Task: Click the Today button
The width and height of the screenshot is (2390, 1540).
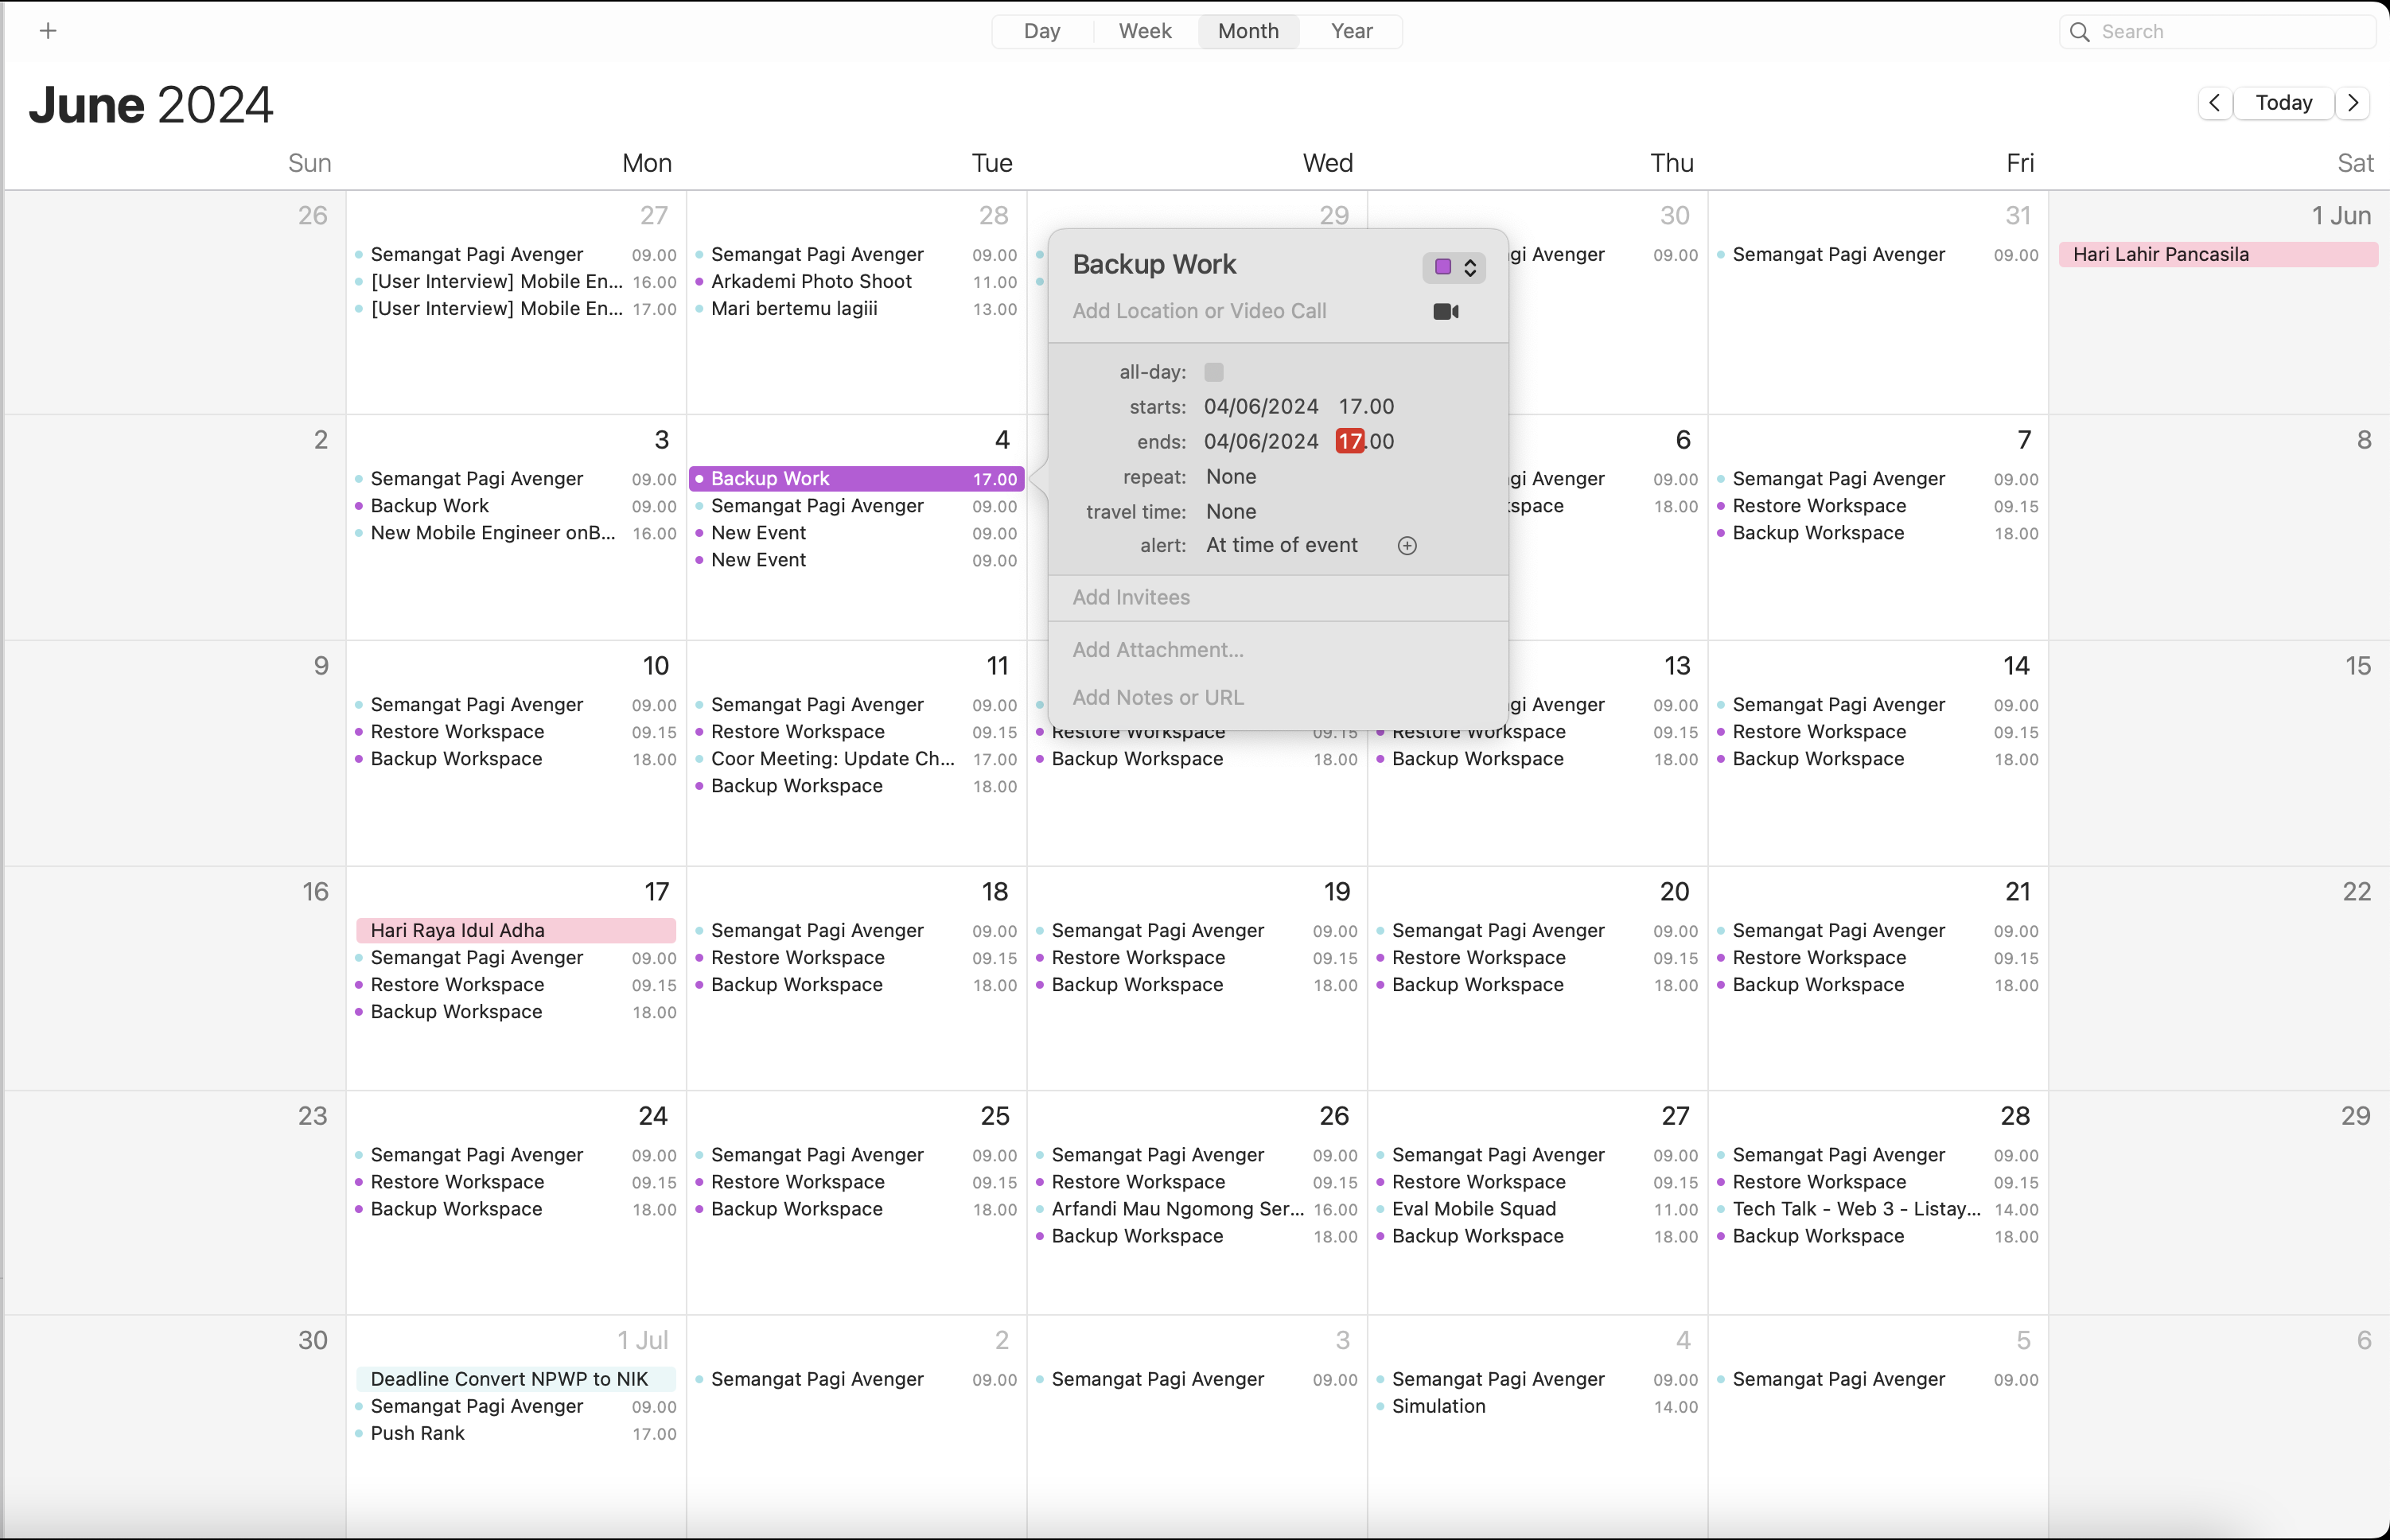Action: pyautogui.click(x=2283, y=103)
